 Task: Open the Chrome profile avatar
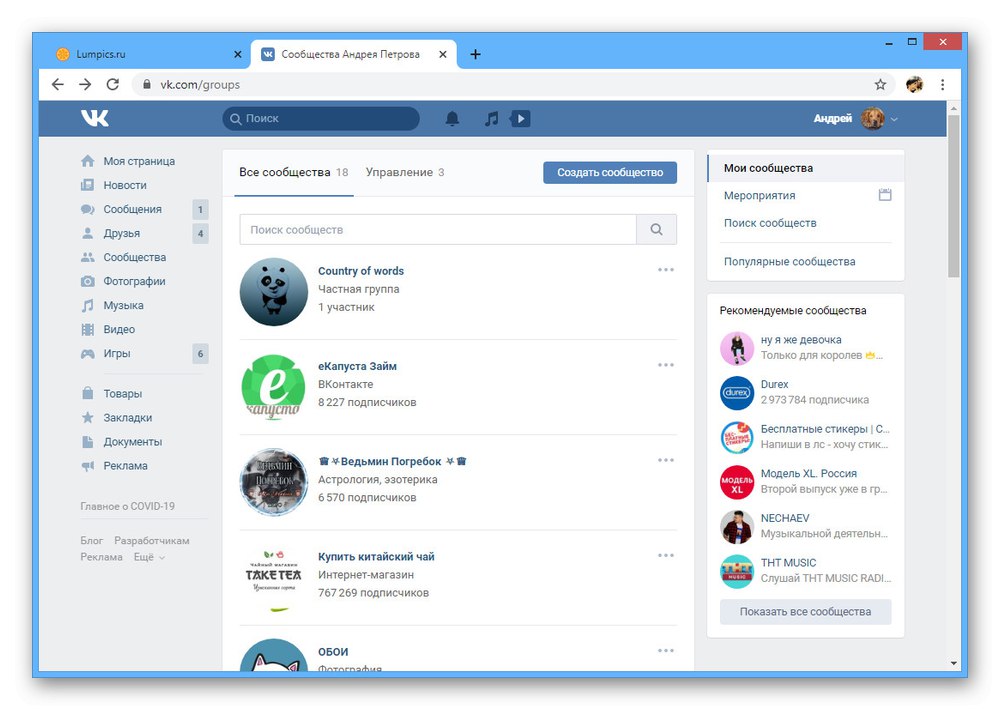[x=915, y=84]
